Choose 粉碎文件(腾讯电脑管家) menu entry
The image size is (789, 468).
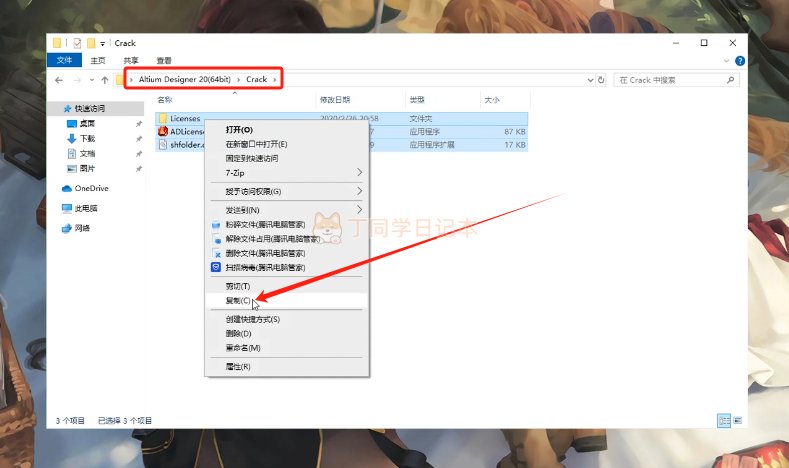pos(287,224)
